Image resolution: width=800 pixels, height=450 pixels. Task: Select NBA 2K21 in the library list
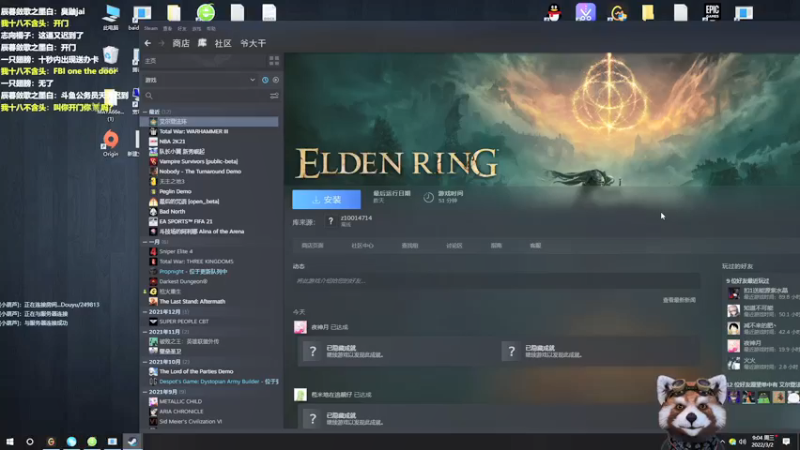172,141
